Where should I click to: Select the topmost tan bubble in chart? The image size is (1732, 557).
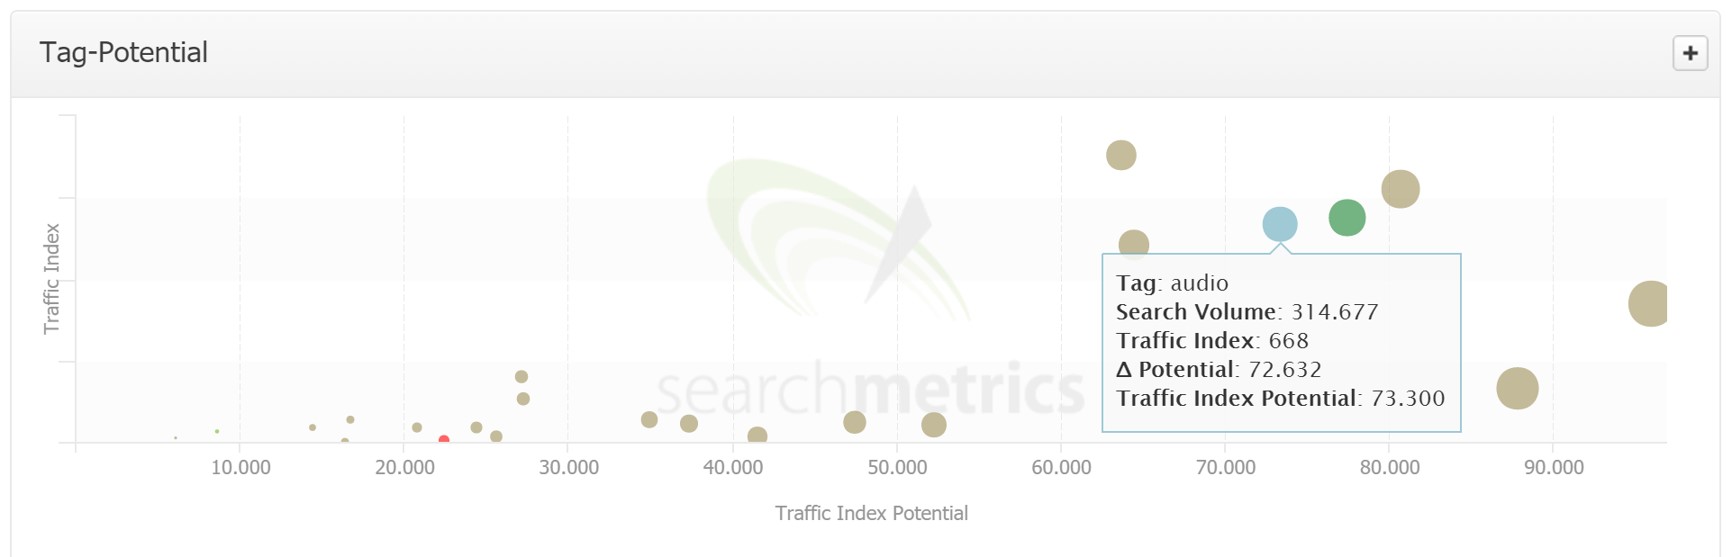1121,155
